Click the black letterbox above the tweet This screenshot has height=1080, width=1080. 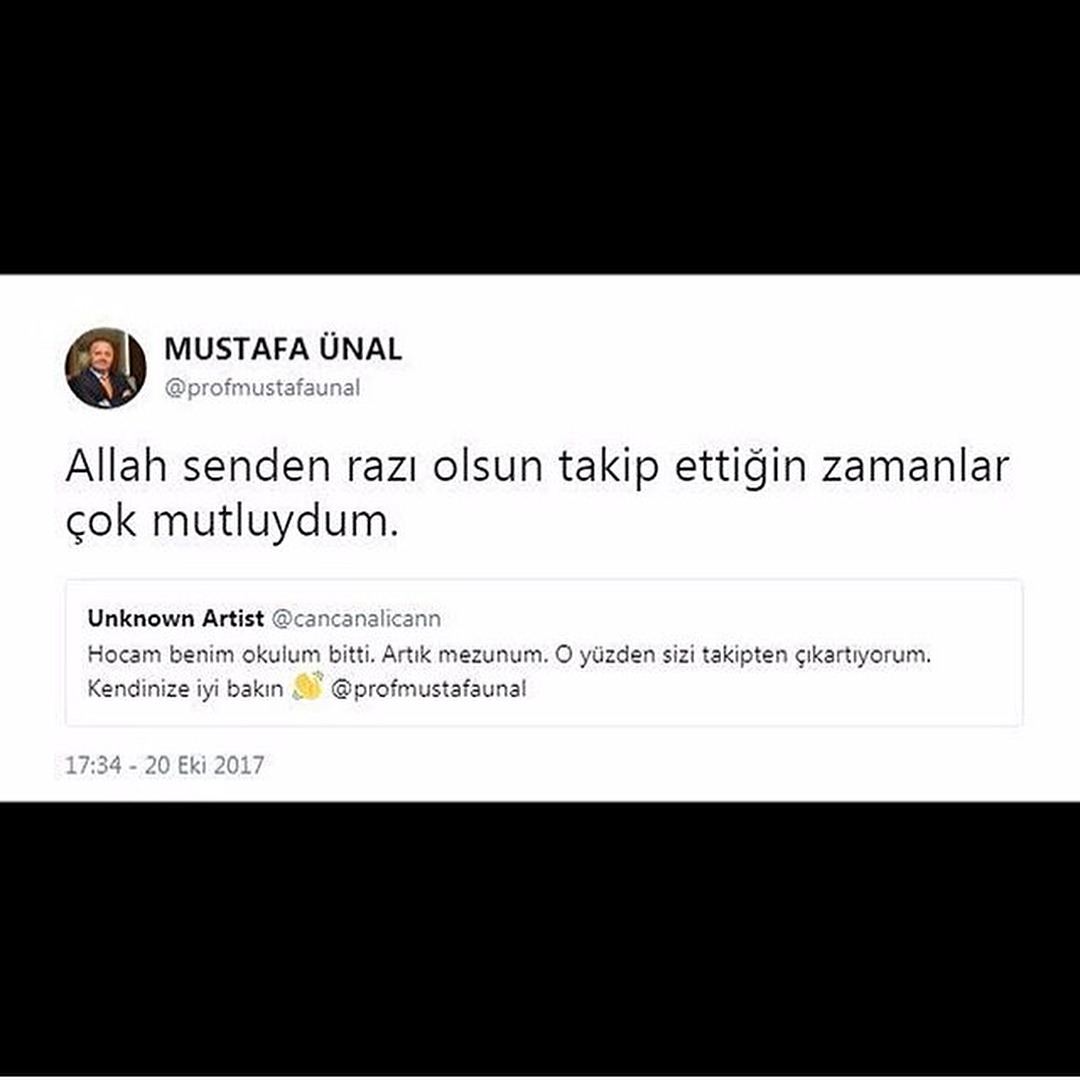pyautogui.click(x=540, y=137)
